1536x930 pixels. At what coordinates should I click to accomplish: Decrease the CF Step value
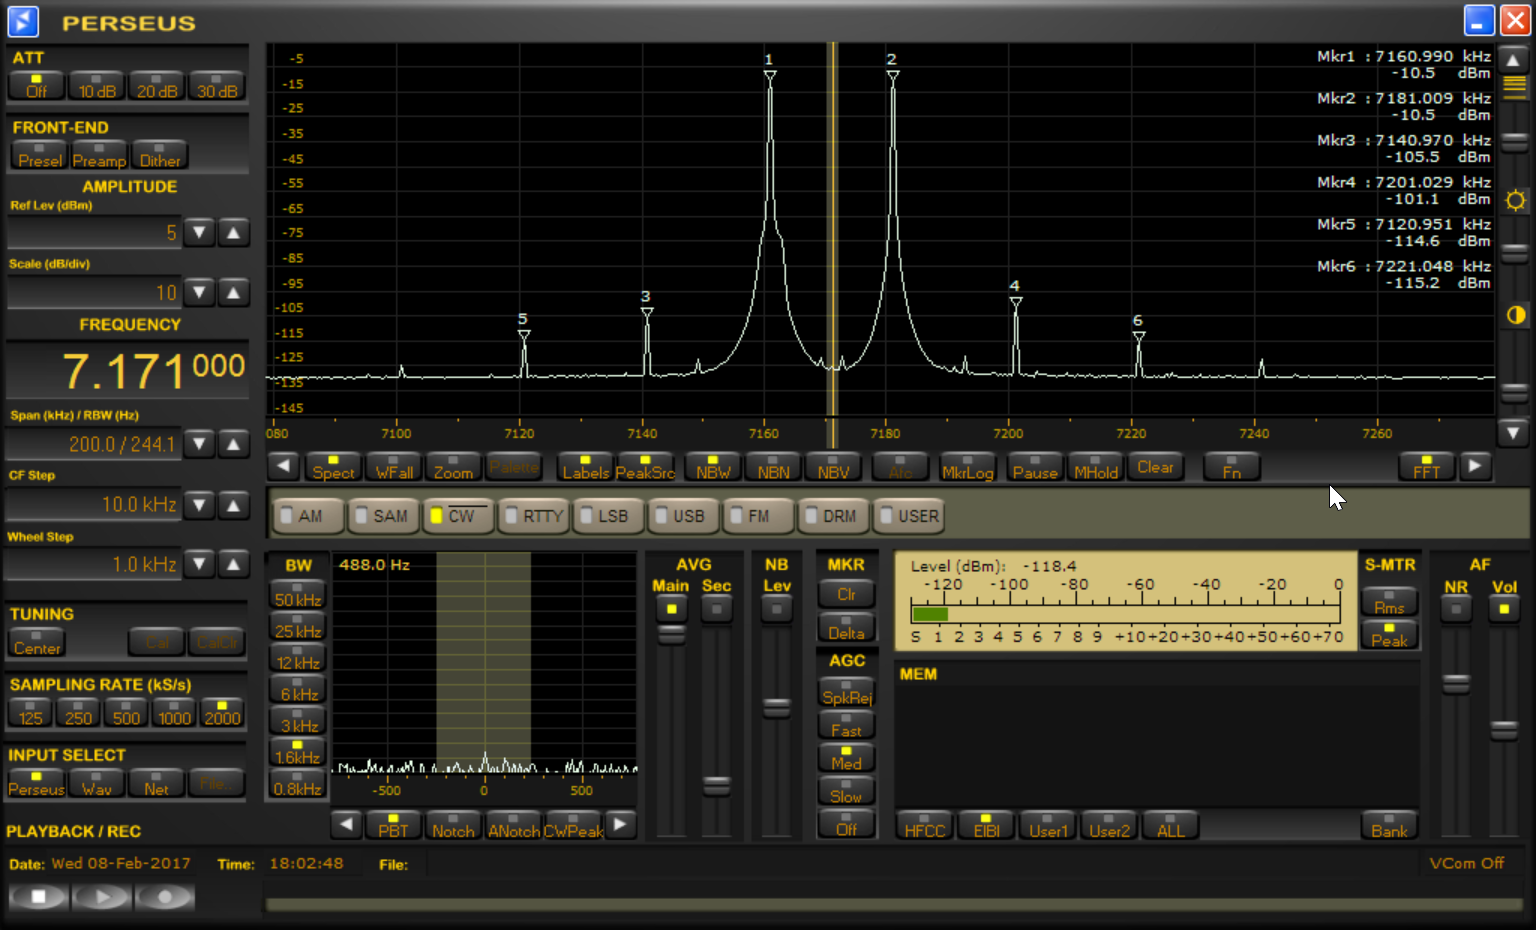click(200, 505)
